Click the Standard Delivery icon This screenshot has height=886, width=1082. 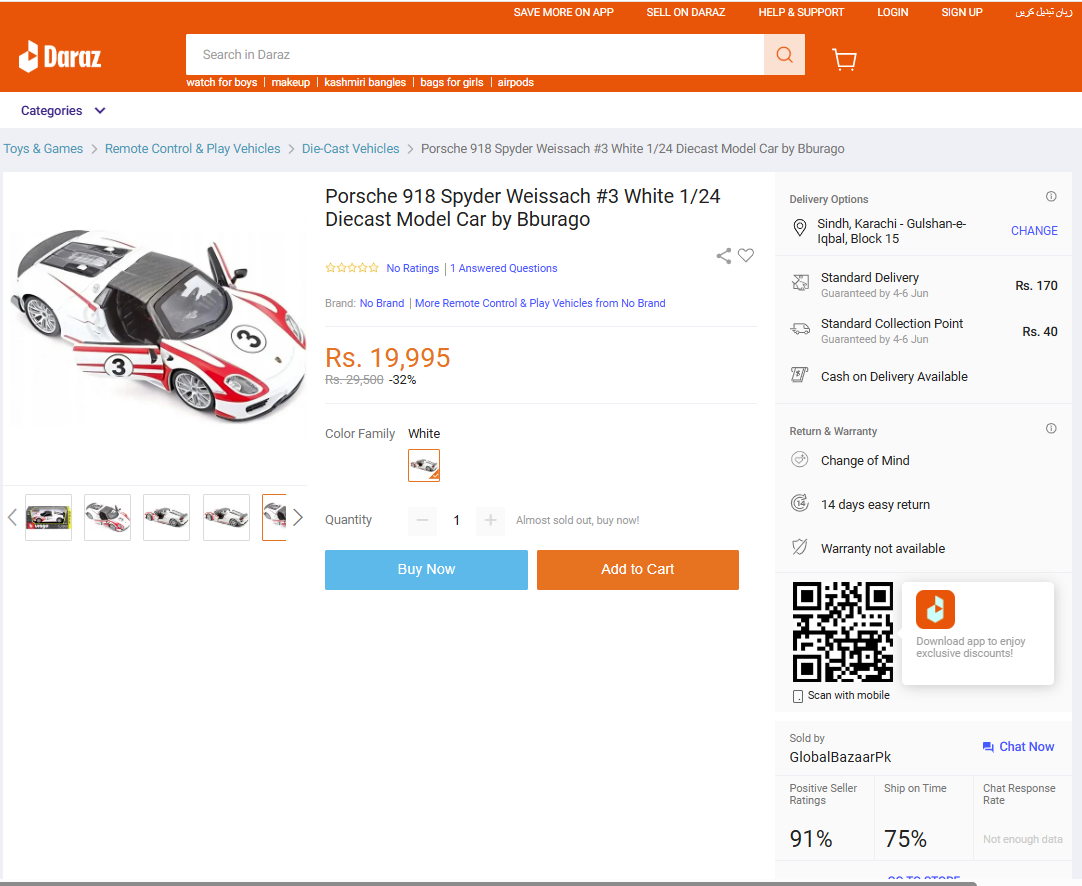pyautogui.click(x=800, y=282)
